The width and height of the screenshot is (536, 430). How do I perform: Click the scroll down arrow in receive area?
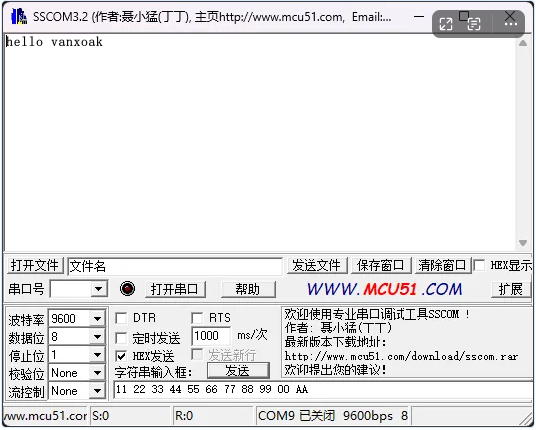click(x=523, y=243)
